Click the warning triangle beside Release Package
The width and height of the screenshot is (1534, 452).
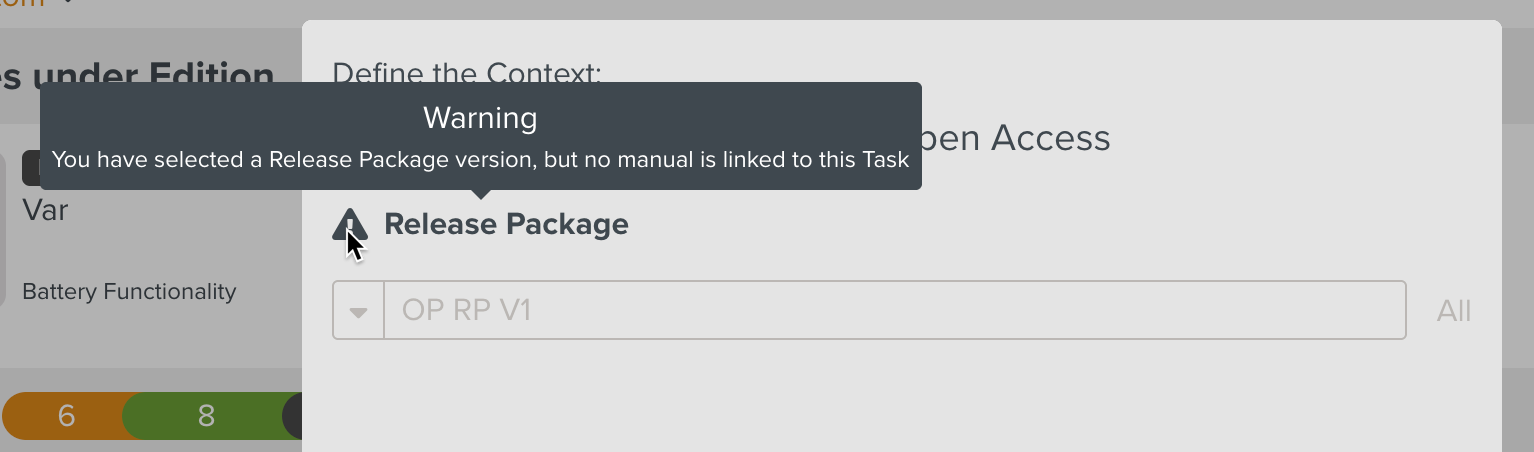point(350,225)
